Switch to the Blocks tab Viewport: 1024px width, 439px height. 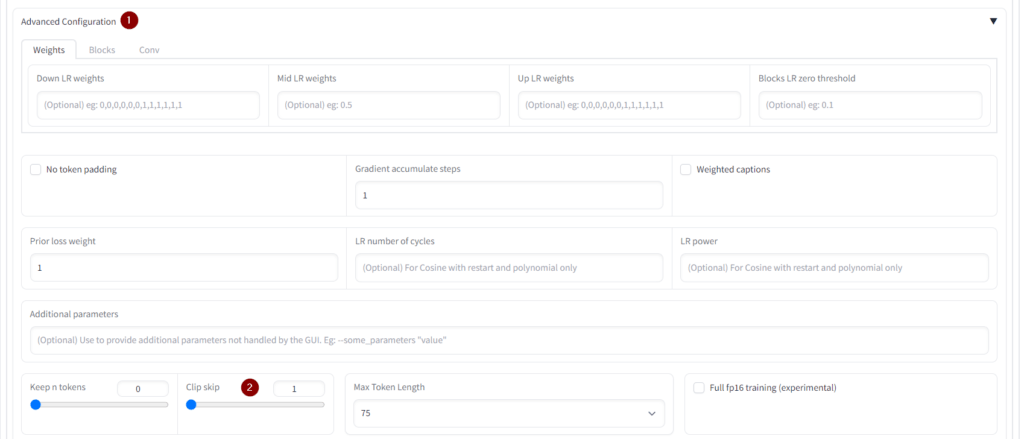(102, 49)
